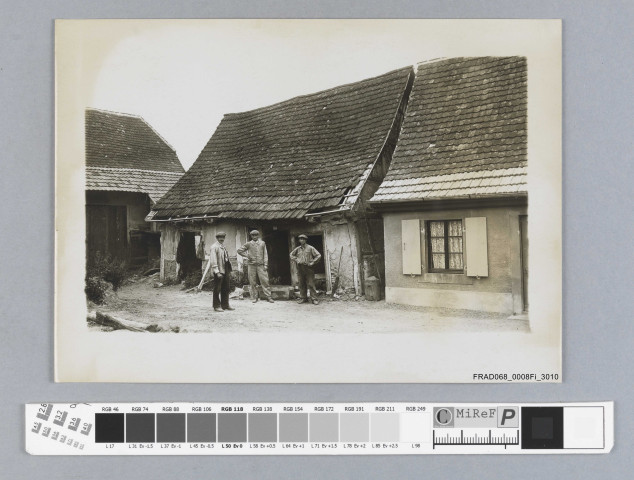Select the bold RGB 118 middle gray swatch
634x480 pixels.
[x=232, y=428]
